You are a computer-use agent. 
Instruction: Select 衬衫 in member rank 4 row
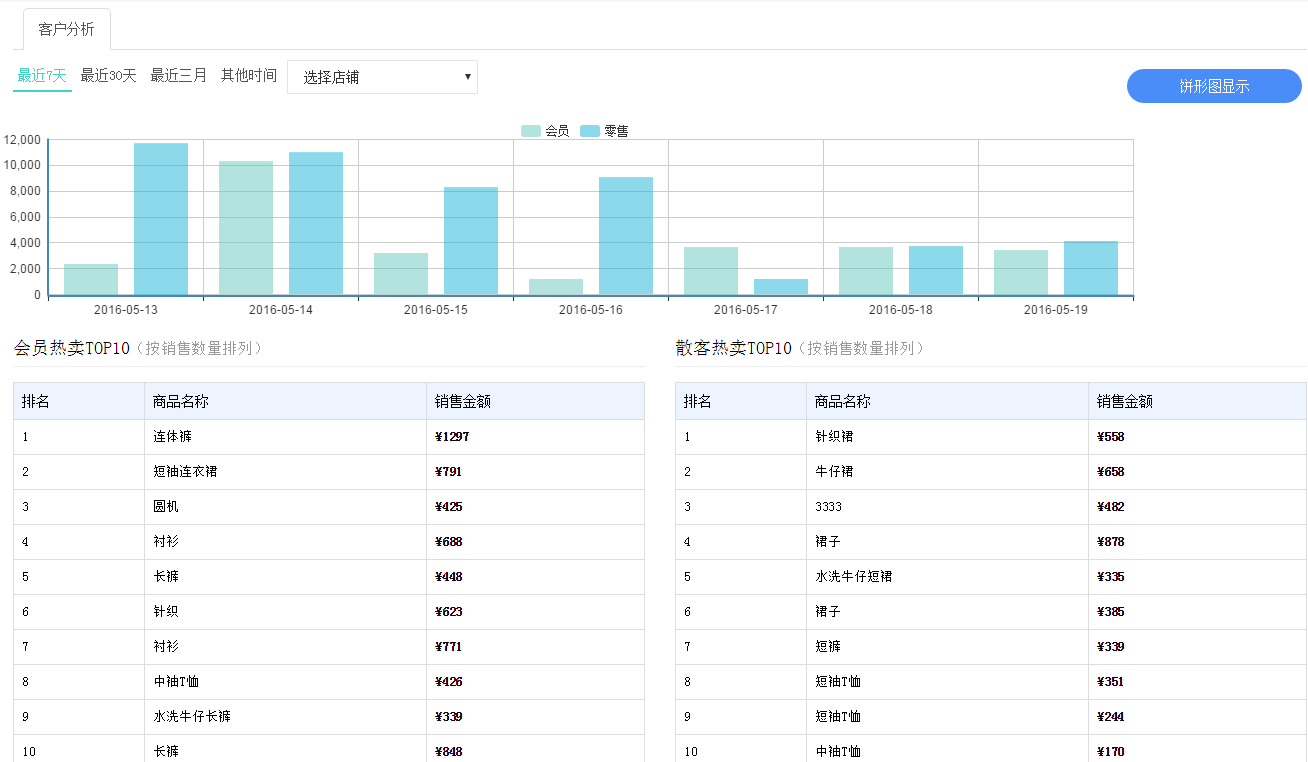(x=166, y=542)
